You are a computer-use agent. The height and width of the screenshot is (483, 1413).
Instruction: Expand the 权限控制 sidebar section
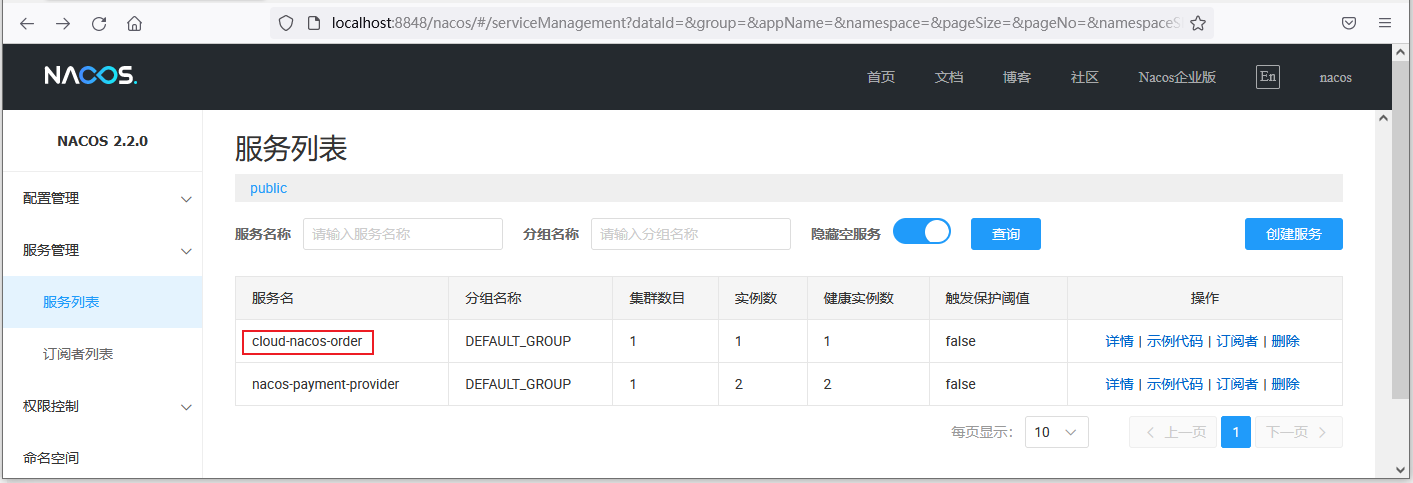(102, 406)
